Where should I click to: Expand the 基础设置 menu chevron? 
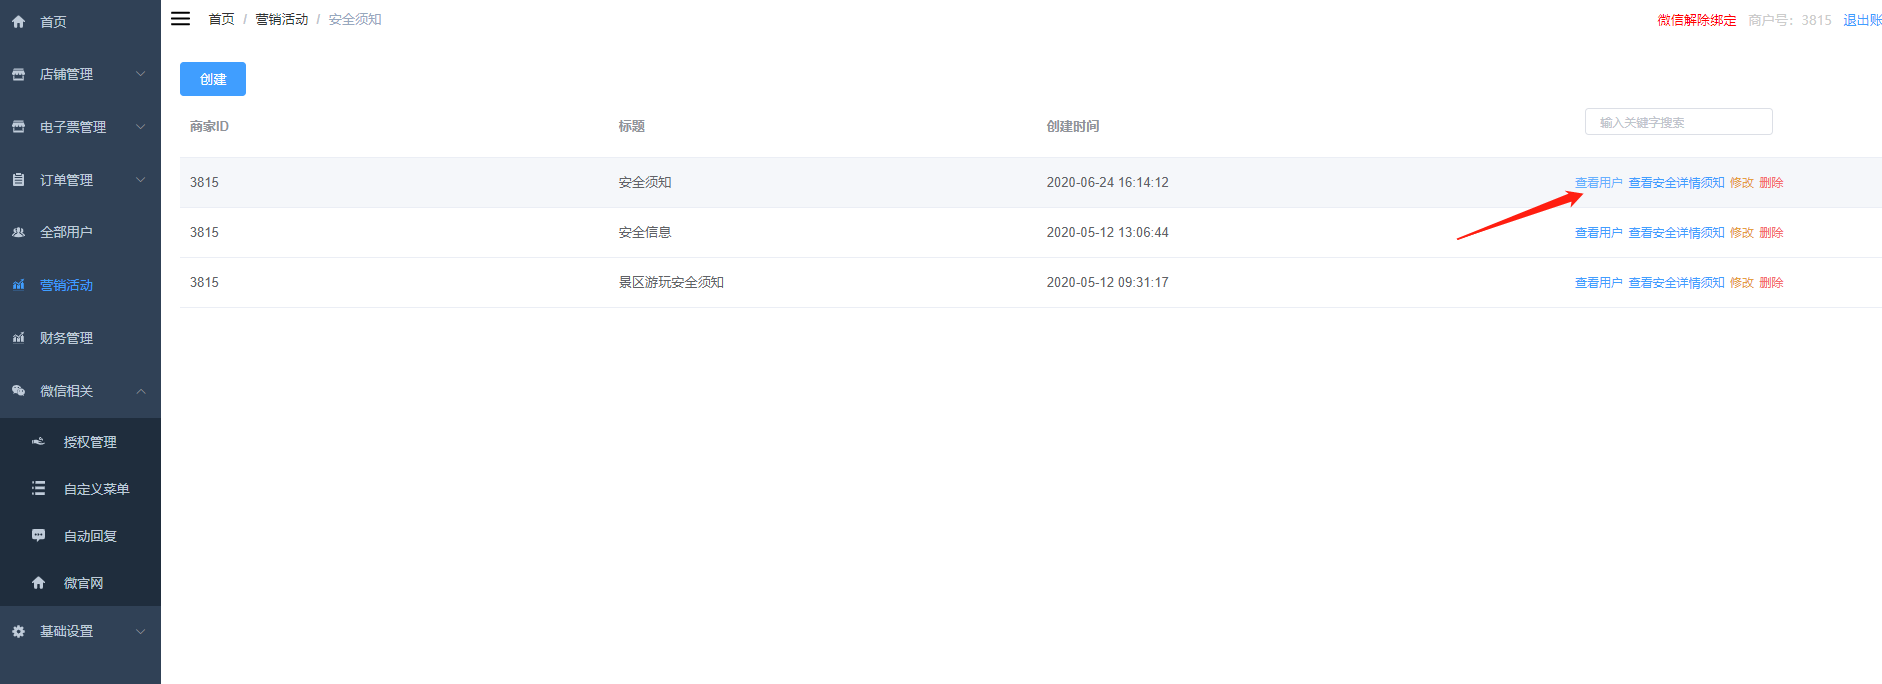141,631
